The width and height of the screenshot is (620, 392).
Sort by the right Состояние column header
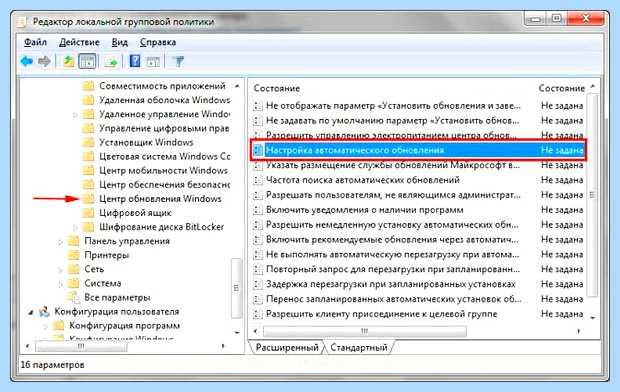click(x=561, y=88)
